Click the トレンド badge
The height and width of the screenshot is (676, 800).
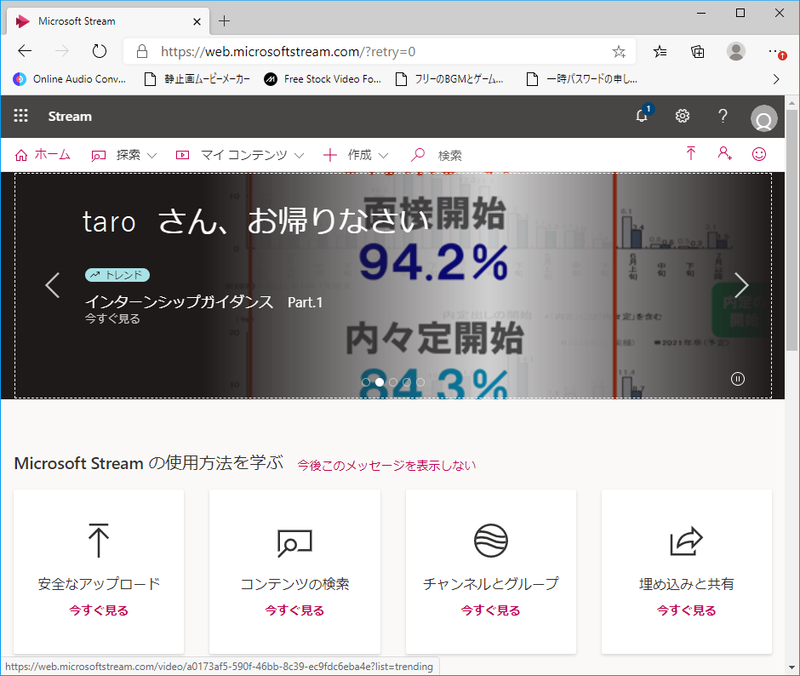coord(117,275)
